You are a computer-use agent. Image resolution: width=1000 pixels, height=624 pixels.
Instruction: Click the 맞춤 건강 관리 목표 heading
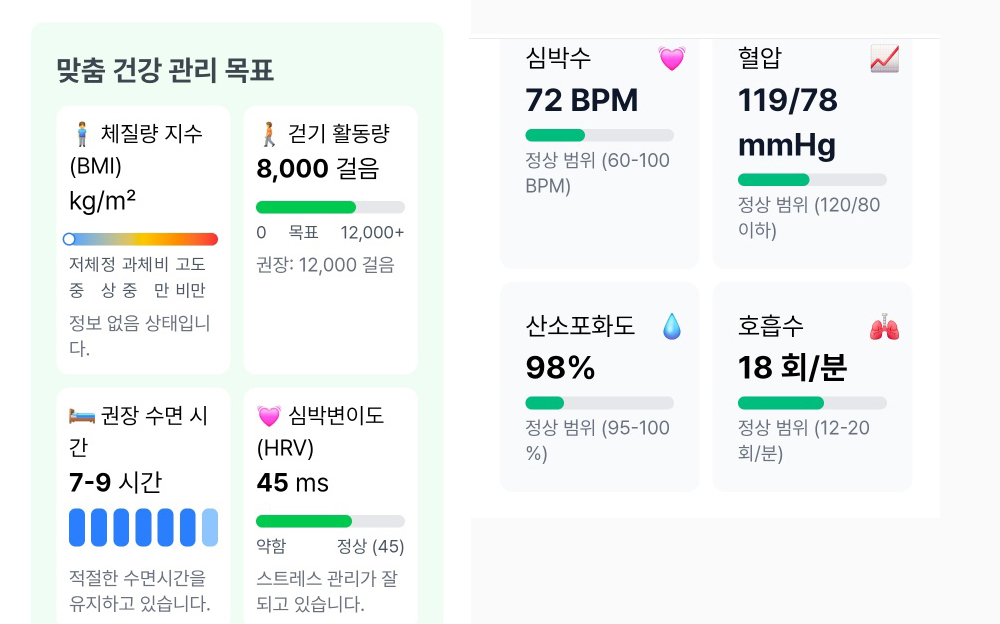click(165, 70)
